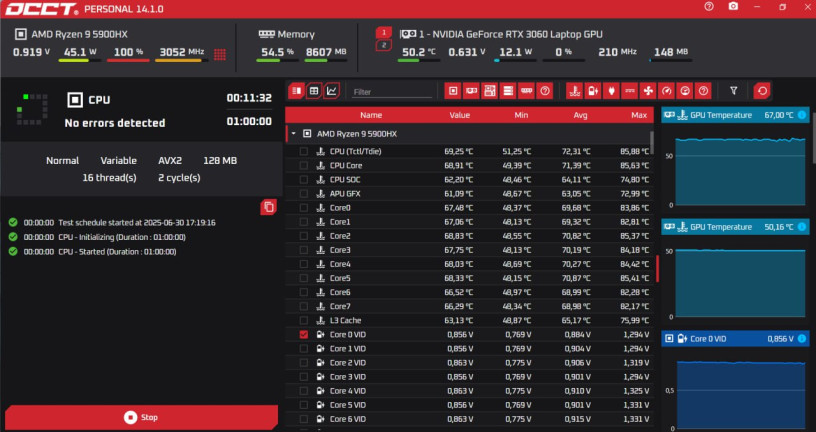Image resolution: width=816 pixels, height=432 pixels.
Task: Click the 'Test schedule started' log entry
Action: pyautogui.click(x=137, y=222)
